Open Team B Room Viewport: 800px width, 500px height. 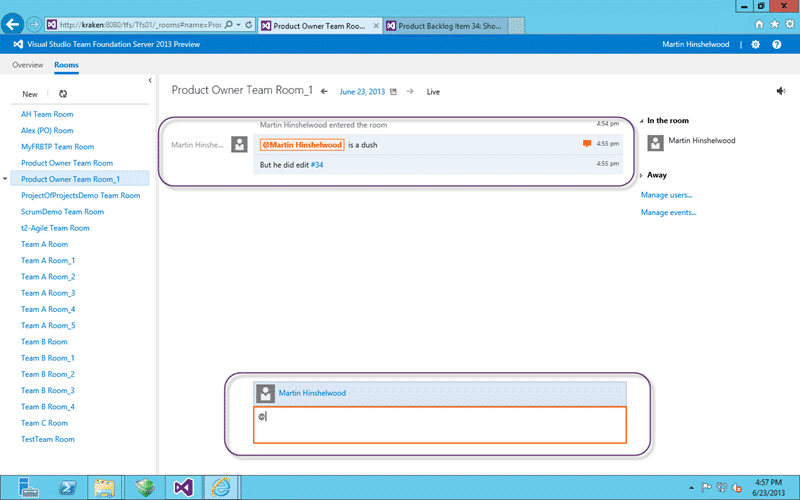tap(44, 342)
